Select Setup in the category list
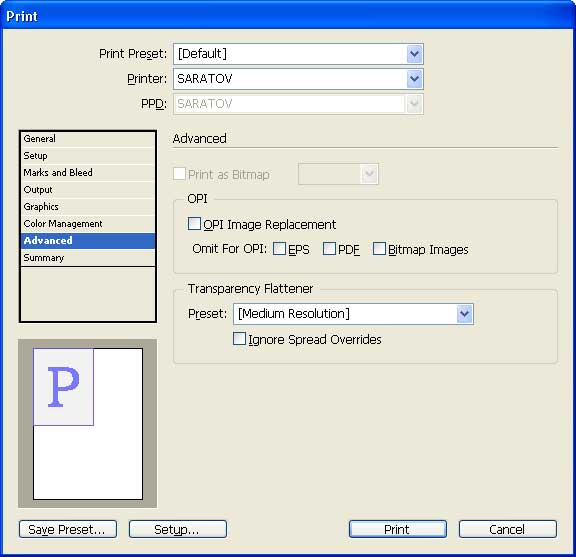The height and width of the screenshot is (557, 576). 87,156
